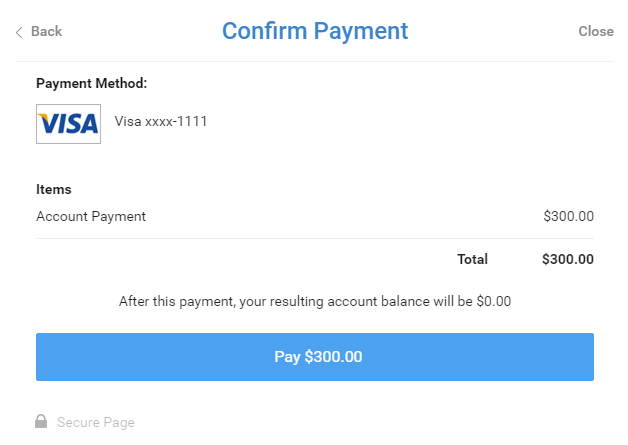This screenshot has height=445, width=628.
Task: Click the resulting account balance message
Action: (314, 300)
